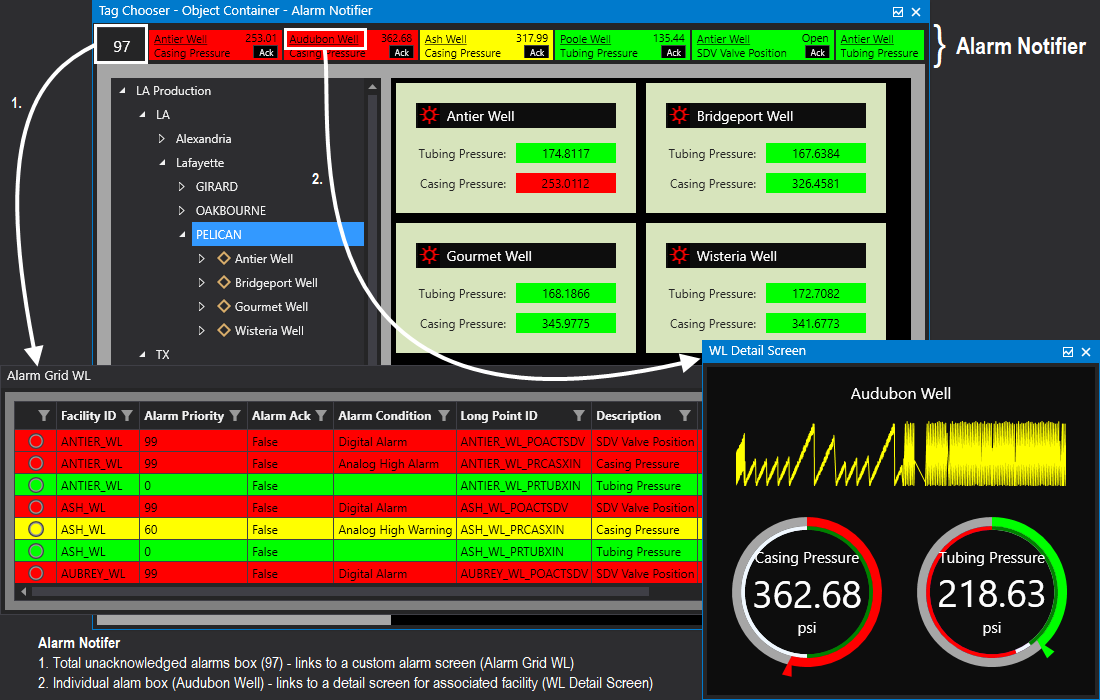The height and width of the screenshot is (700, 1100).
Task: Click the alarm sun icon on Gourmet Well card
Action: 429,255
